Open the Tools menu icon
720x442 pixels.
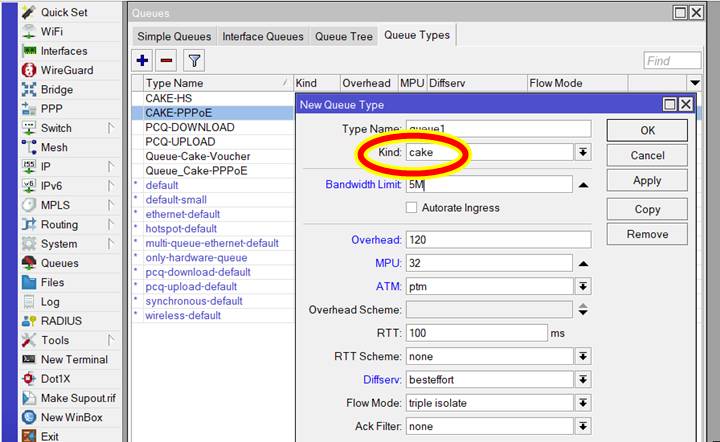pyautogui.click(x=29, y=340)
